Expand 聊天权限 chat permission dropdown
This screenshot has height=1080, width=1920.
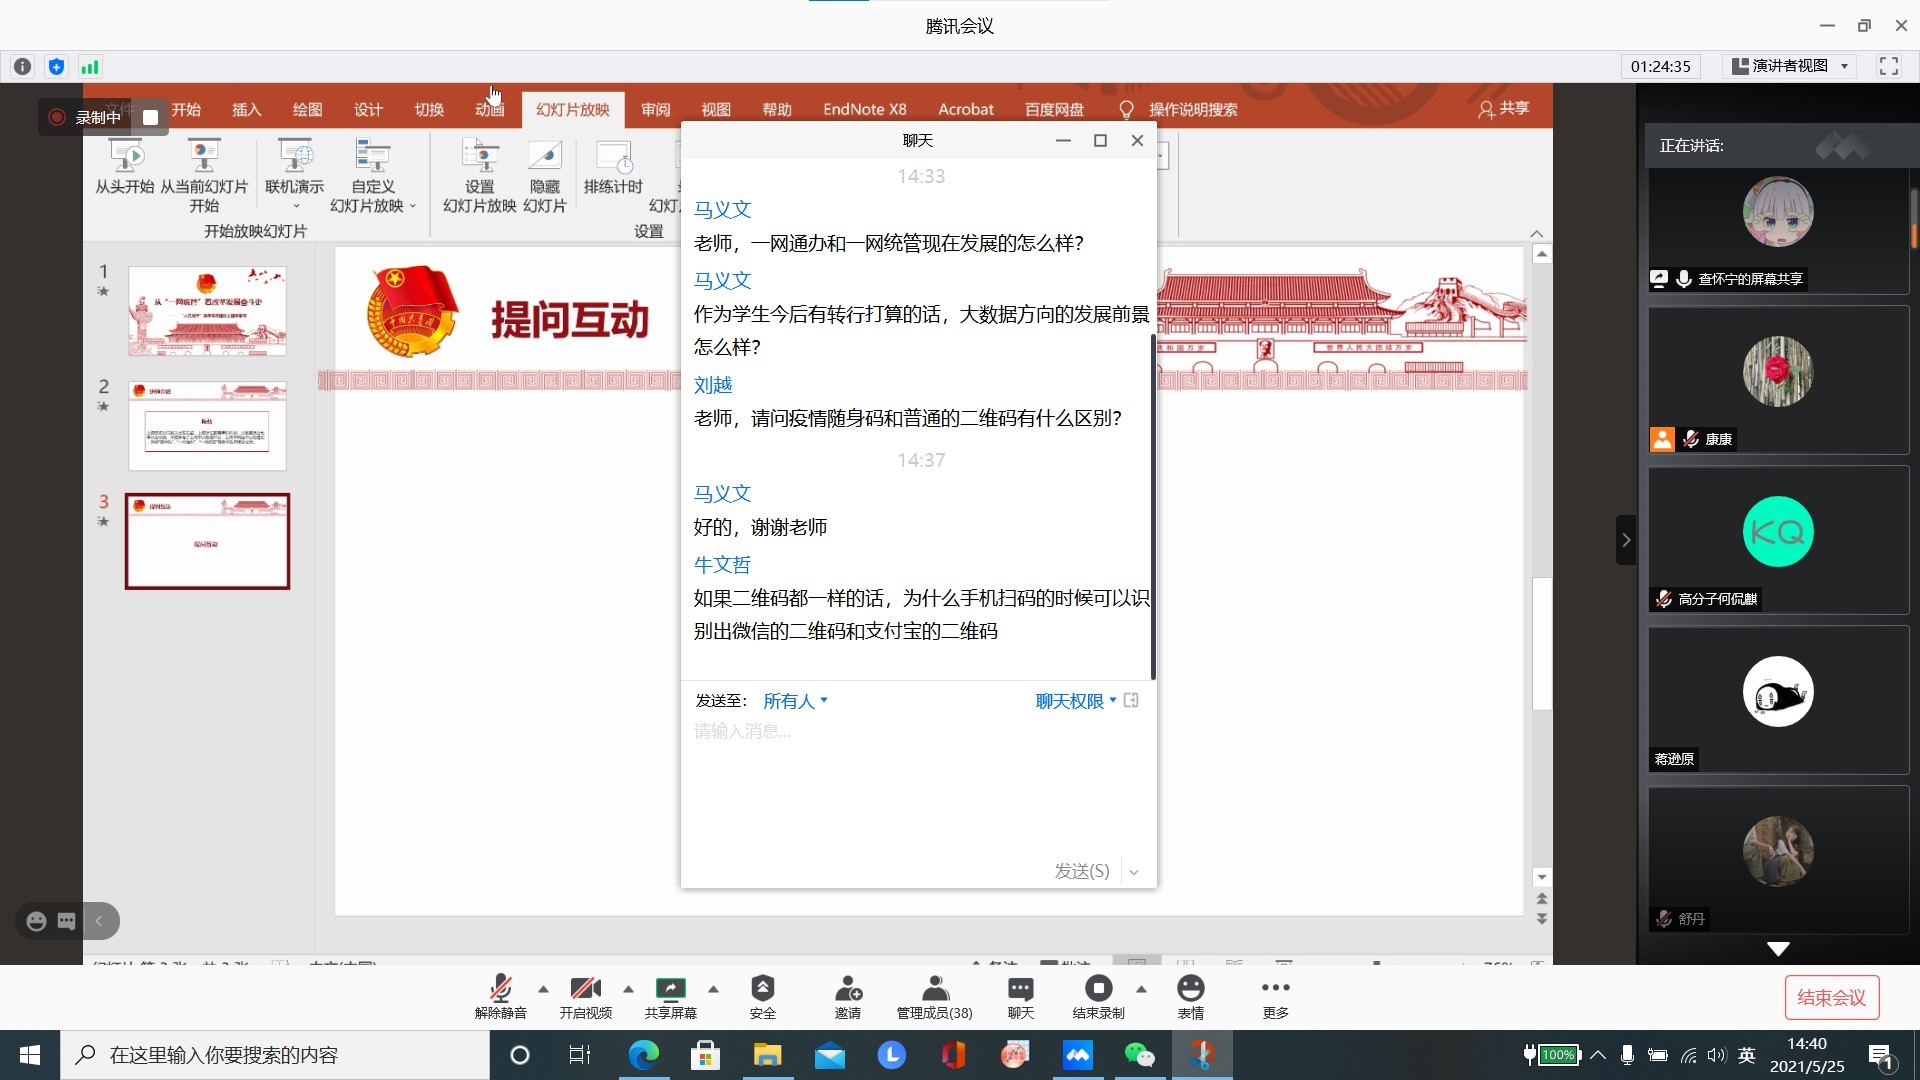(1073, 701)
